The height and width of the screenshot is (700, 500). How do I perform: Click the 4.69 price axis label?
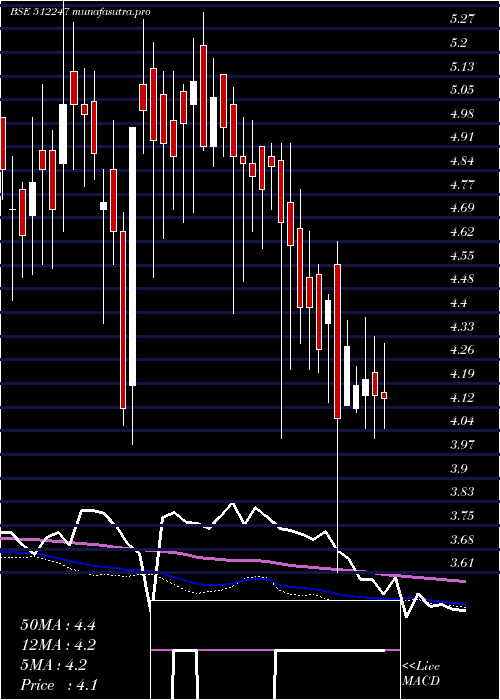point(462,208)
